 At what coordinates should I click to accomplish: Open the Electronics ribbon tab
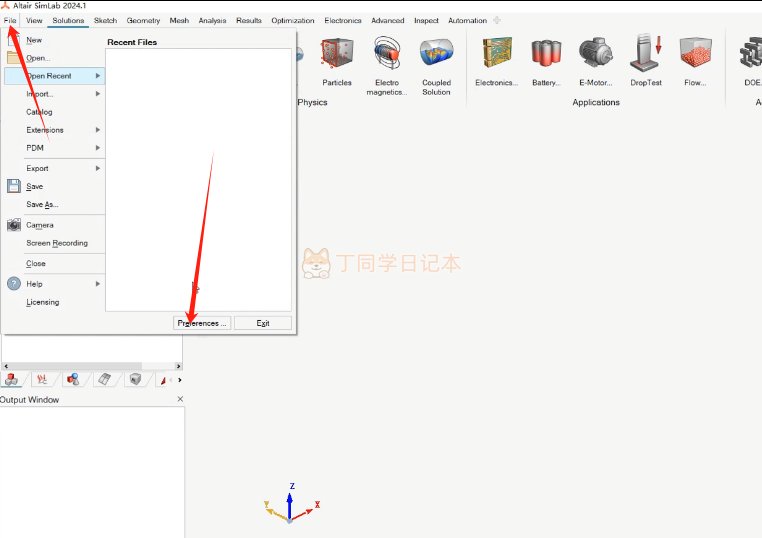pyautogui.click(x=343, y=20)
